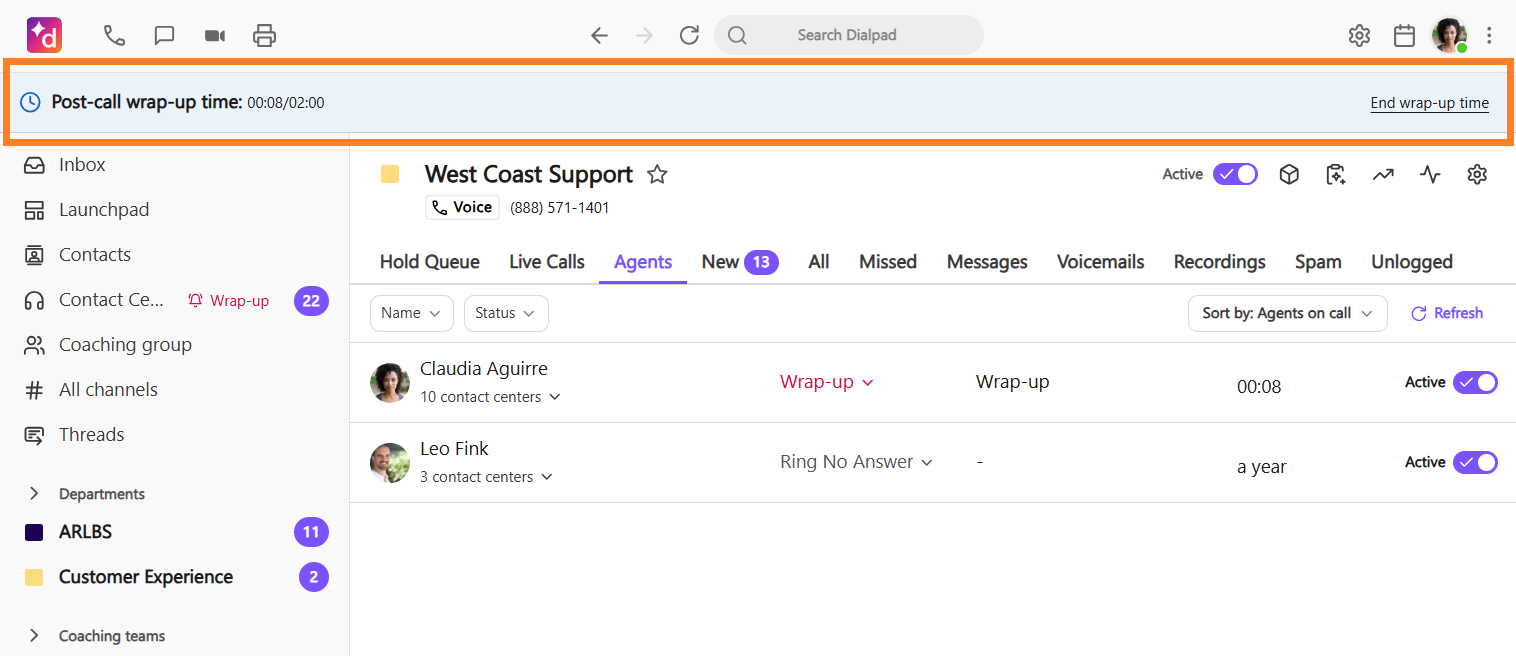The image size is (1516, 656).
Task: Click the Contacts icon in the sidebar
Action: pos(35,255)
